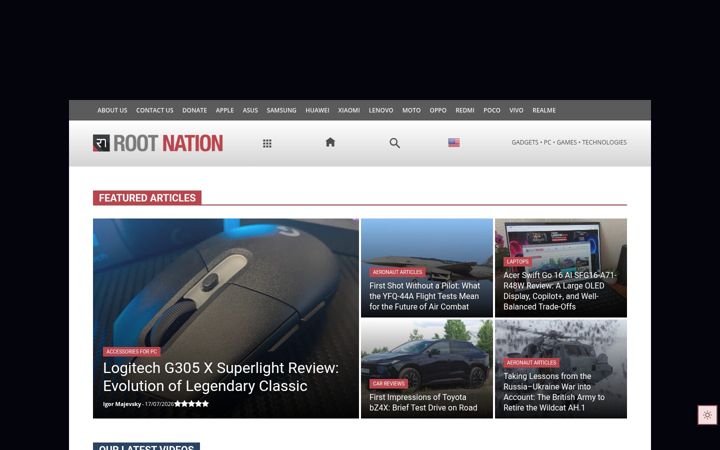Click the Aeronaut Articles tag on YFQ-44A card
Viewport: 720px width, 450px height.
pos(397,272)
